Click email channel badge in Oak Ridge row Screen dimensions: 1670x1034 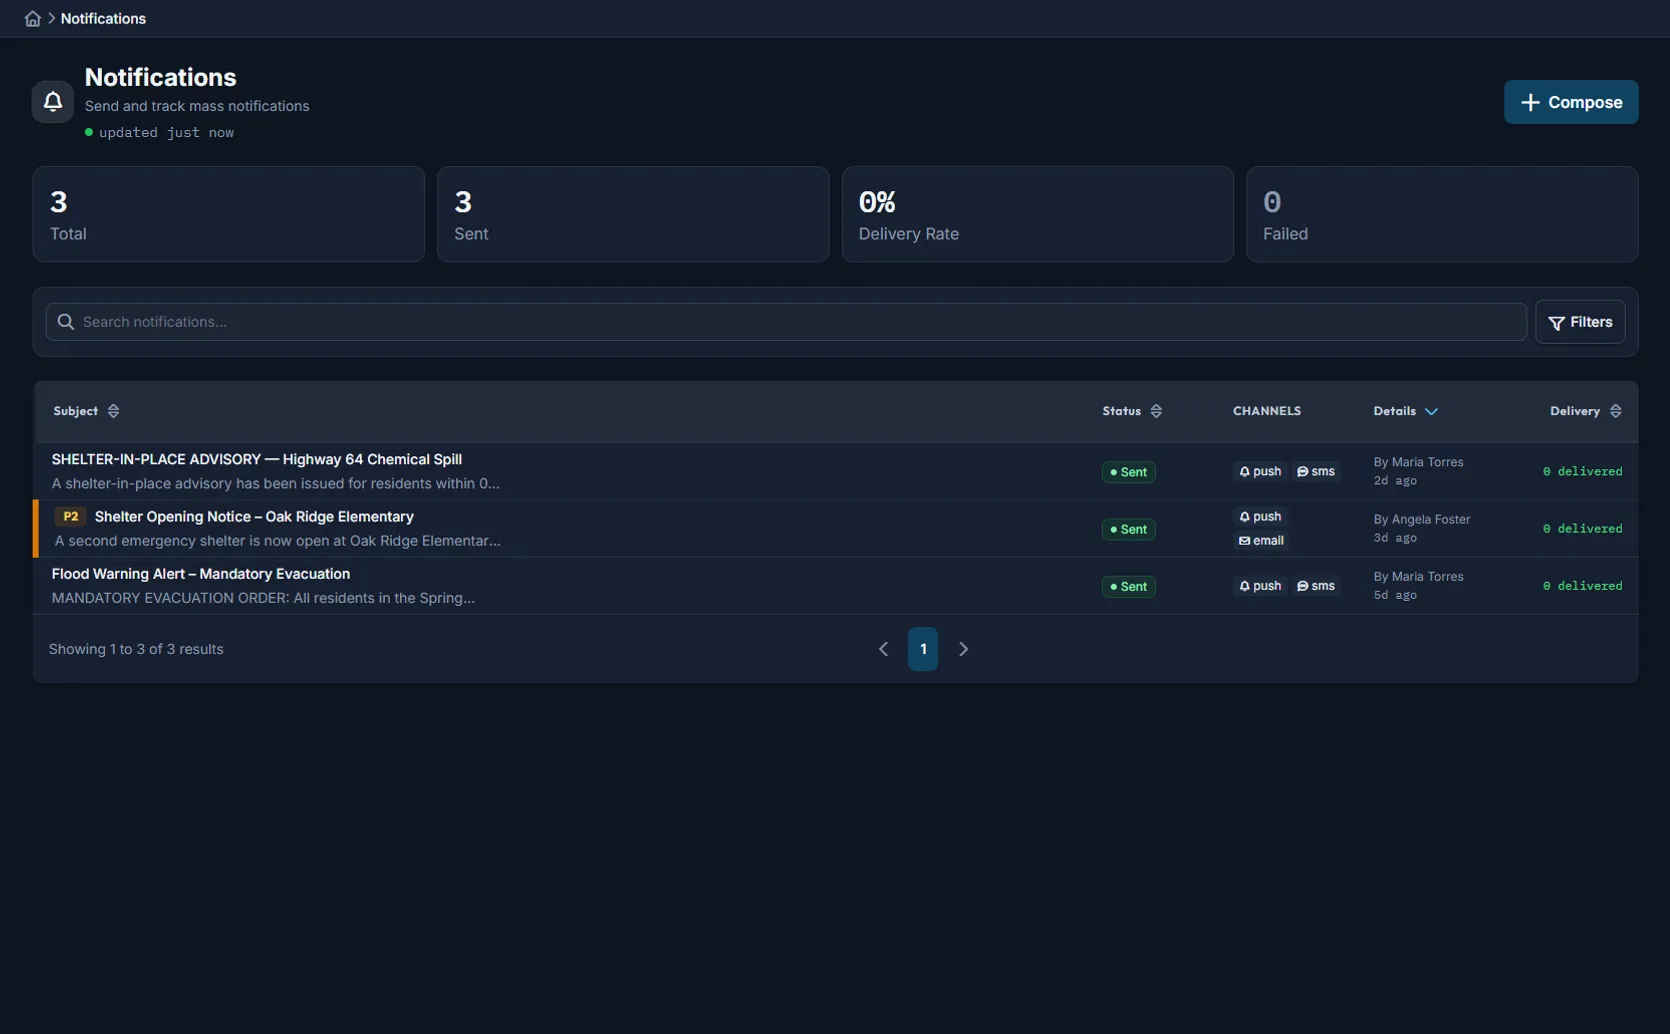click(x=1261, y=541)
